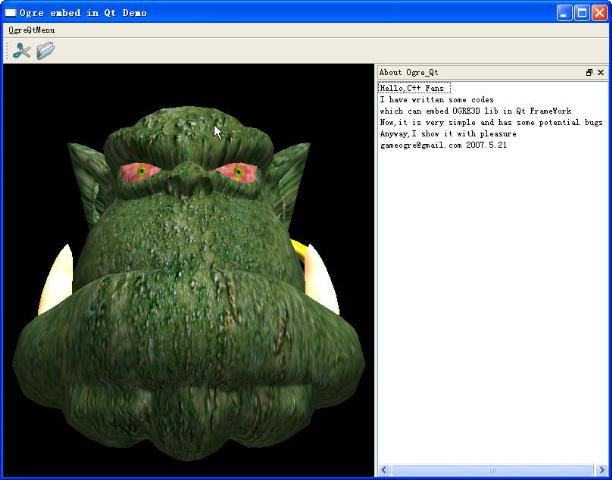Maximize the Ogre embed in Qt window
612x480 pixels.
pyautogui.click(x=582, y=13)
